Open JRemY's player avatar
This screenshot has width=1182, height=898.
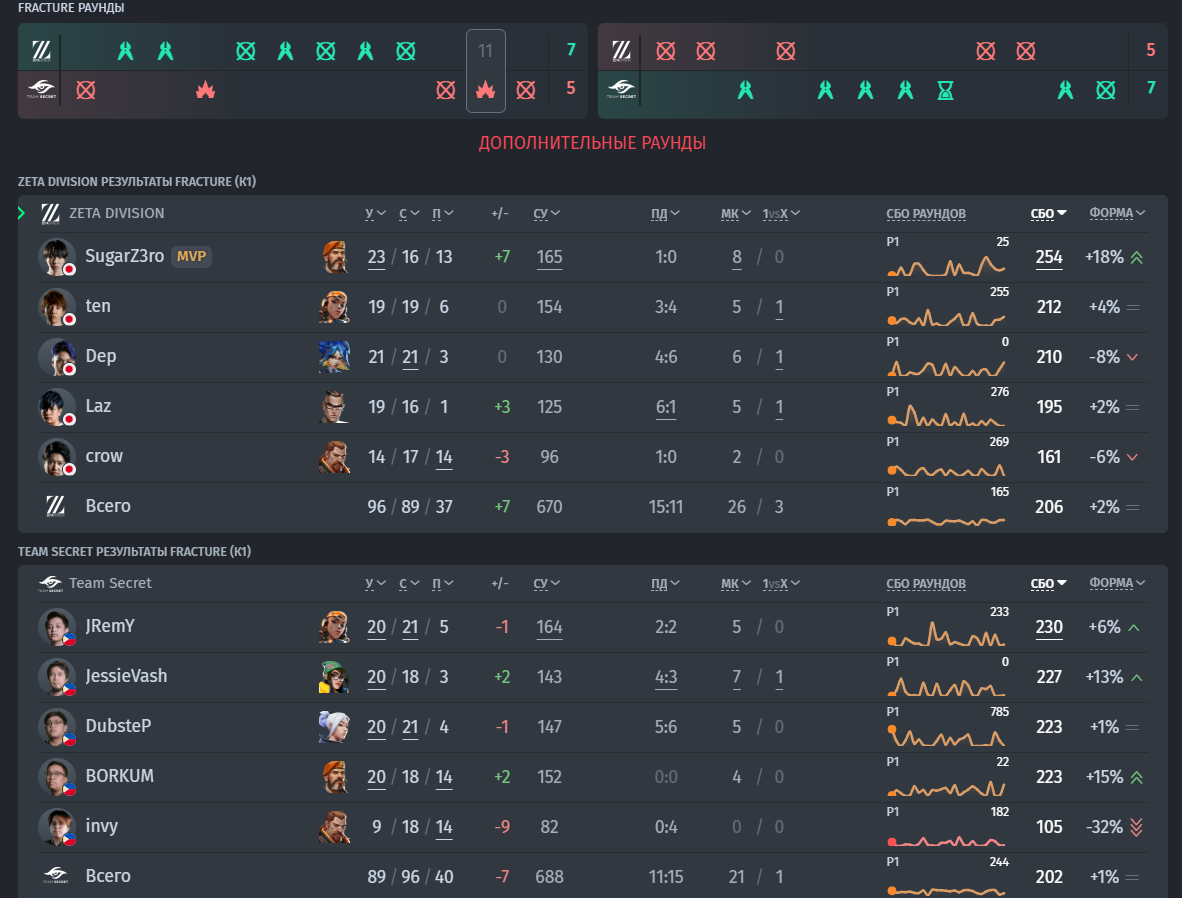click(57, 627)
